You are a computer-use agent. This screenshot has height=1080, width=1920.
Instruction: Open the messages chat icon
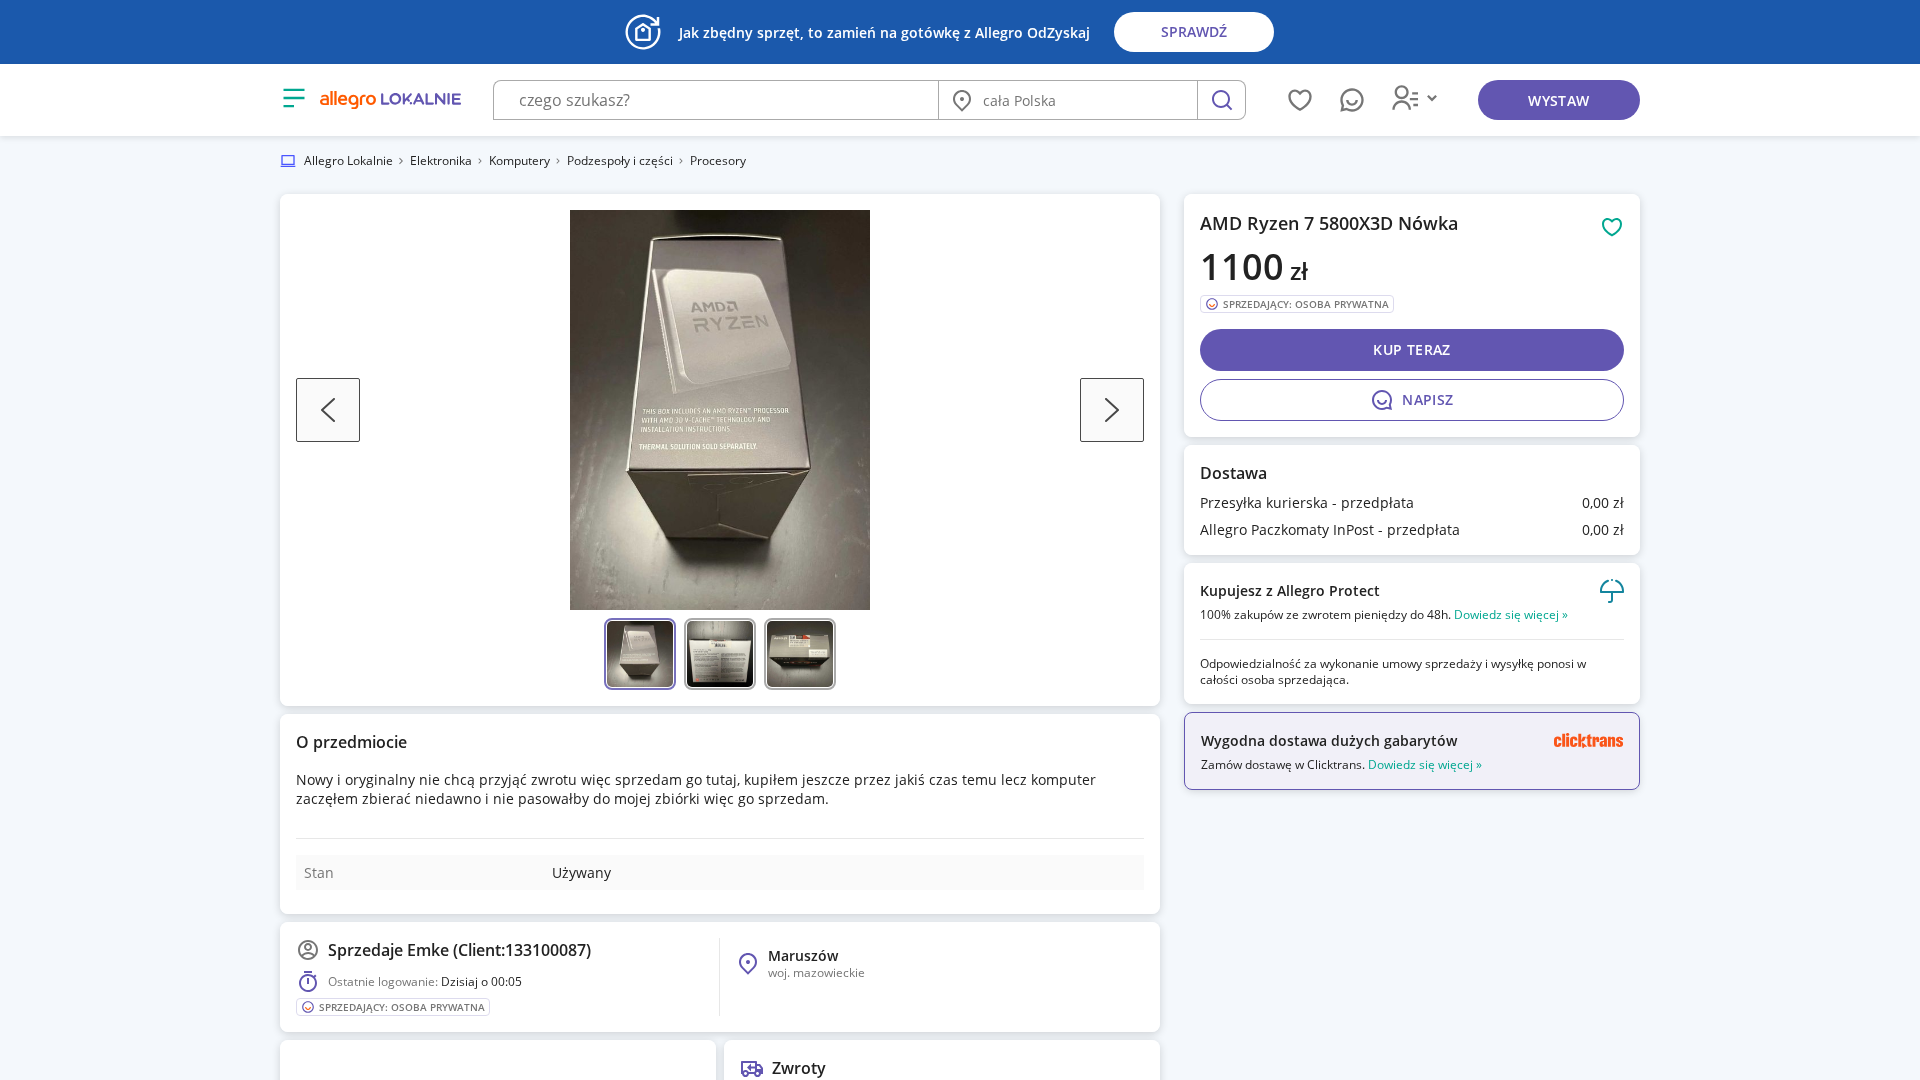tap(1352, 100)
